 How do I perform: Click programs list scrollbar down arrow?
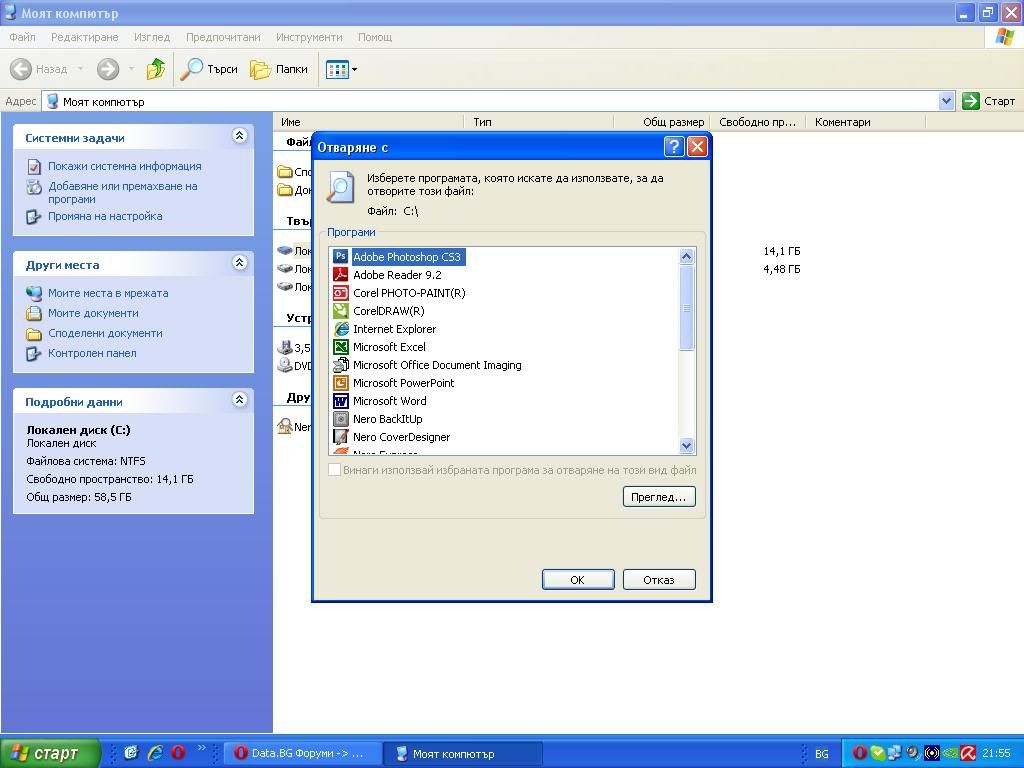pyautogui.click(x=686, y=446)
